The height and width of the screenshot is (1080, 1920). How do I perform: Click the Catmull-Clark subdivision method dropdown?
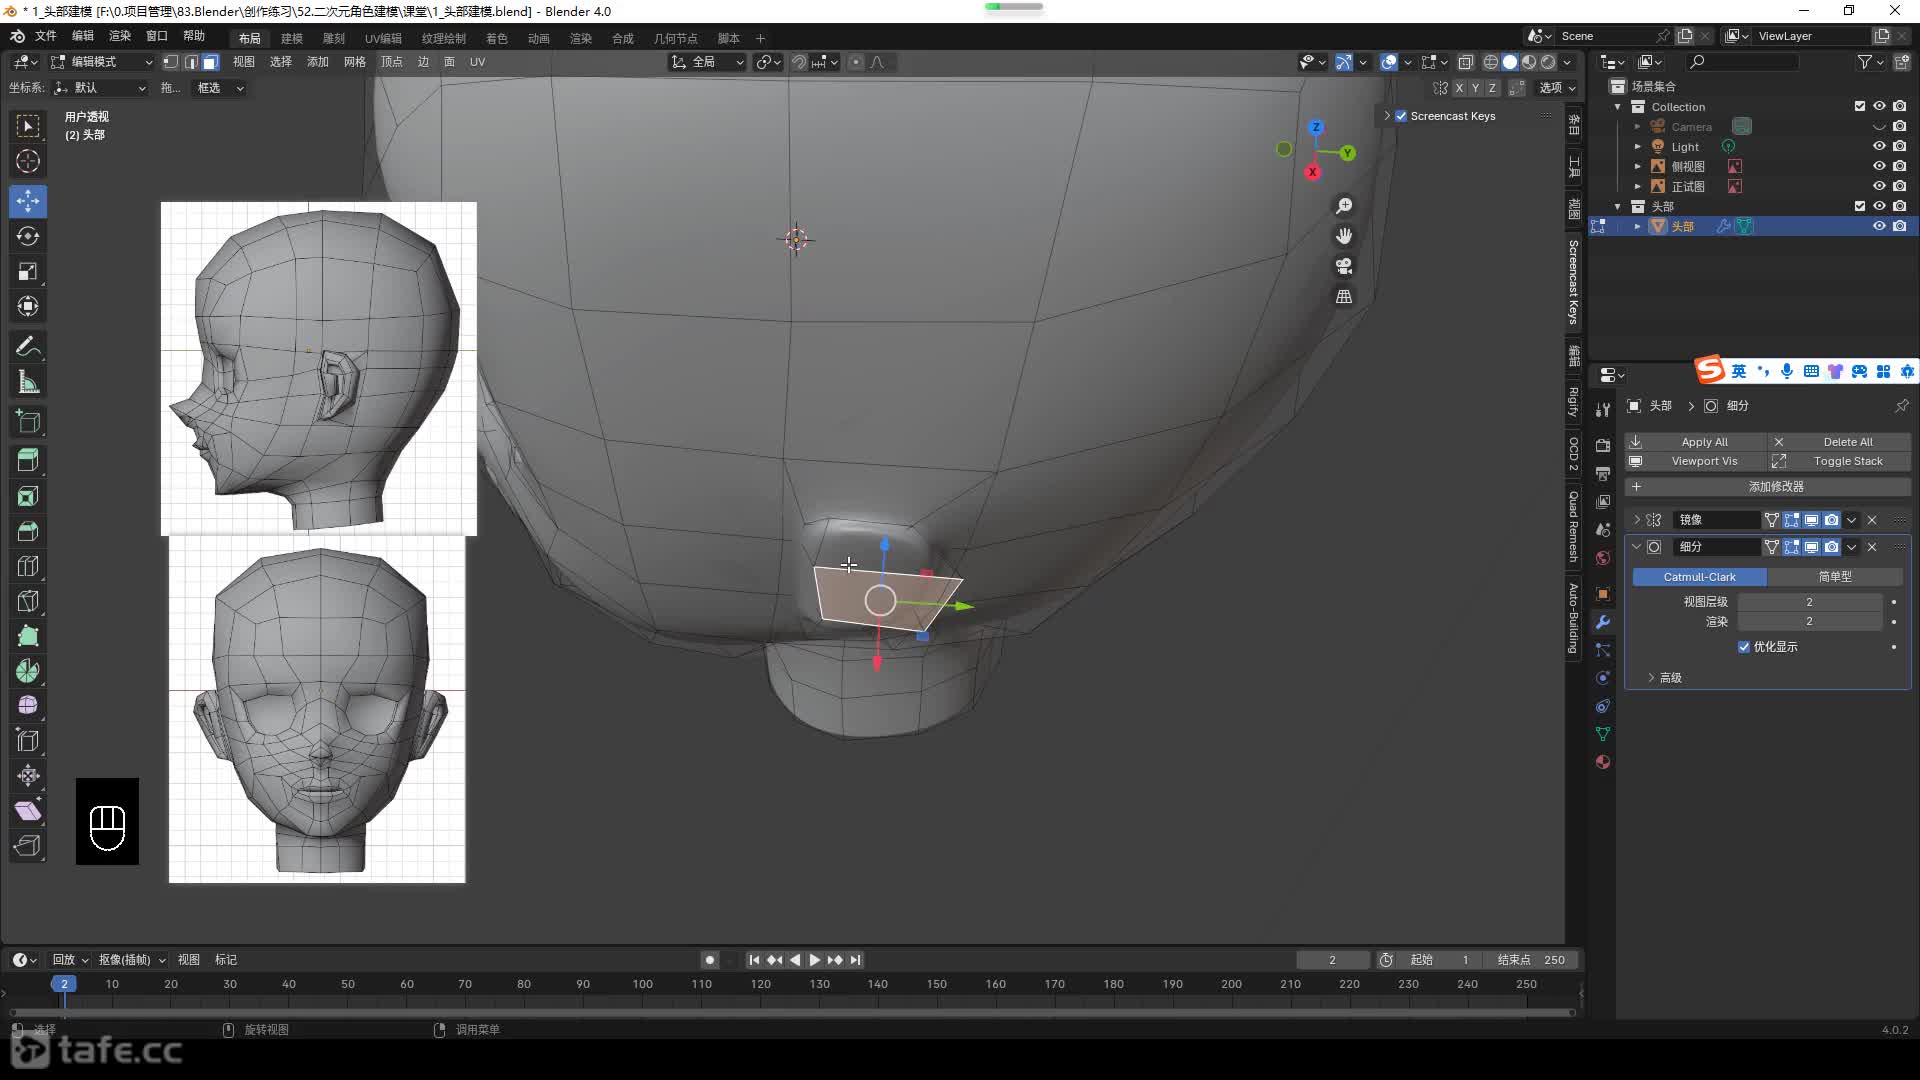[1700, 576]
